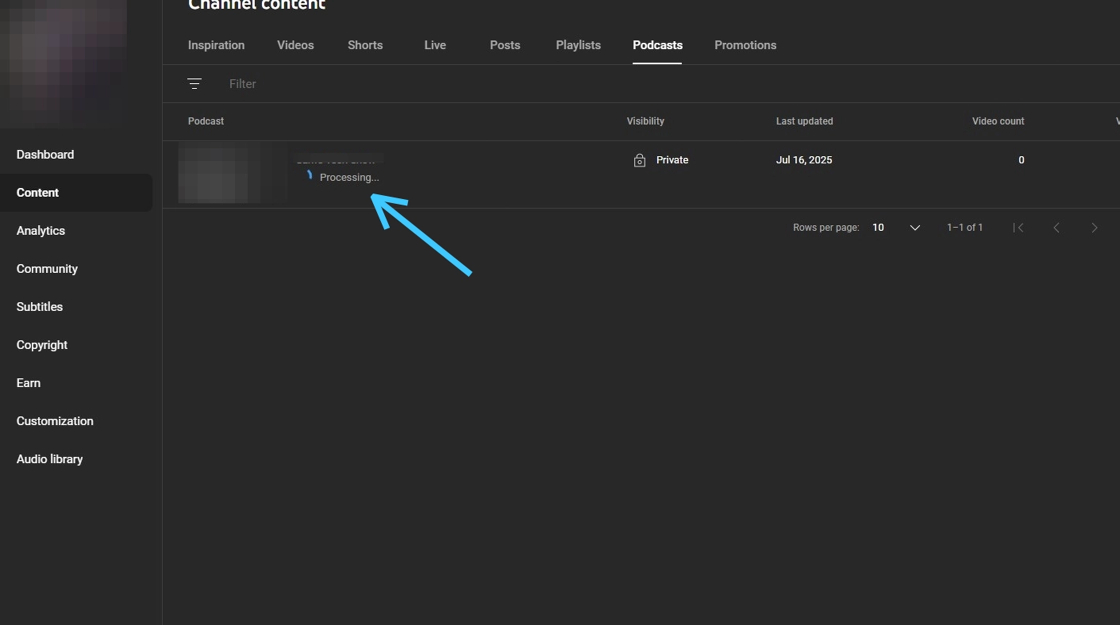The height and width of the screenshot is (625, 1120).
Task: Click the channel avatar in sidebar
Action: coord(64,63)
